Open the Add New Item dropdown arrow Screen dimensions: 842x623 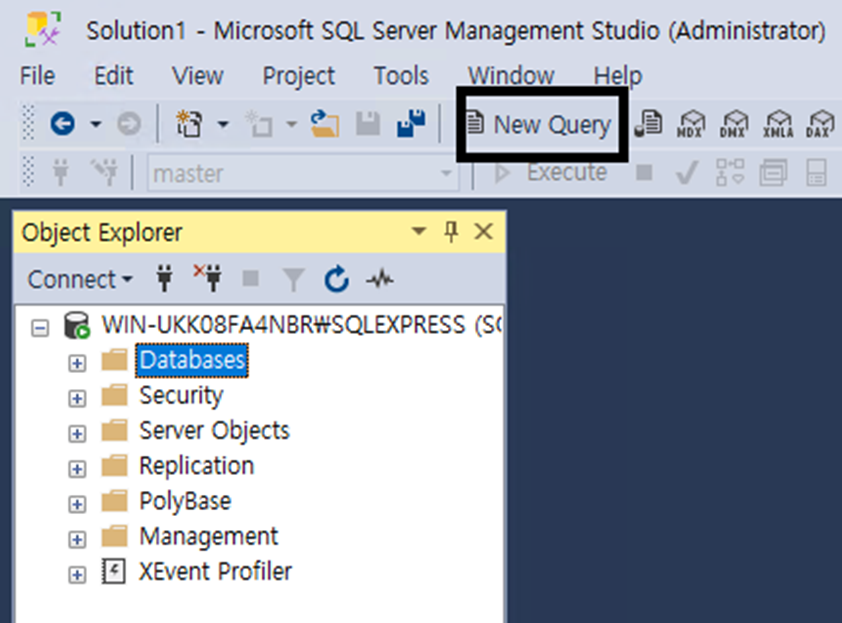[x=291, y=124]
